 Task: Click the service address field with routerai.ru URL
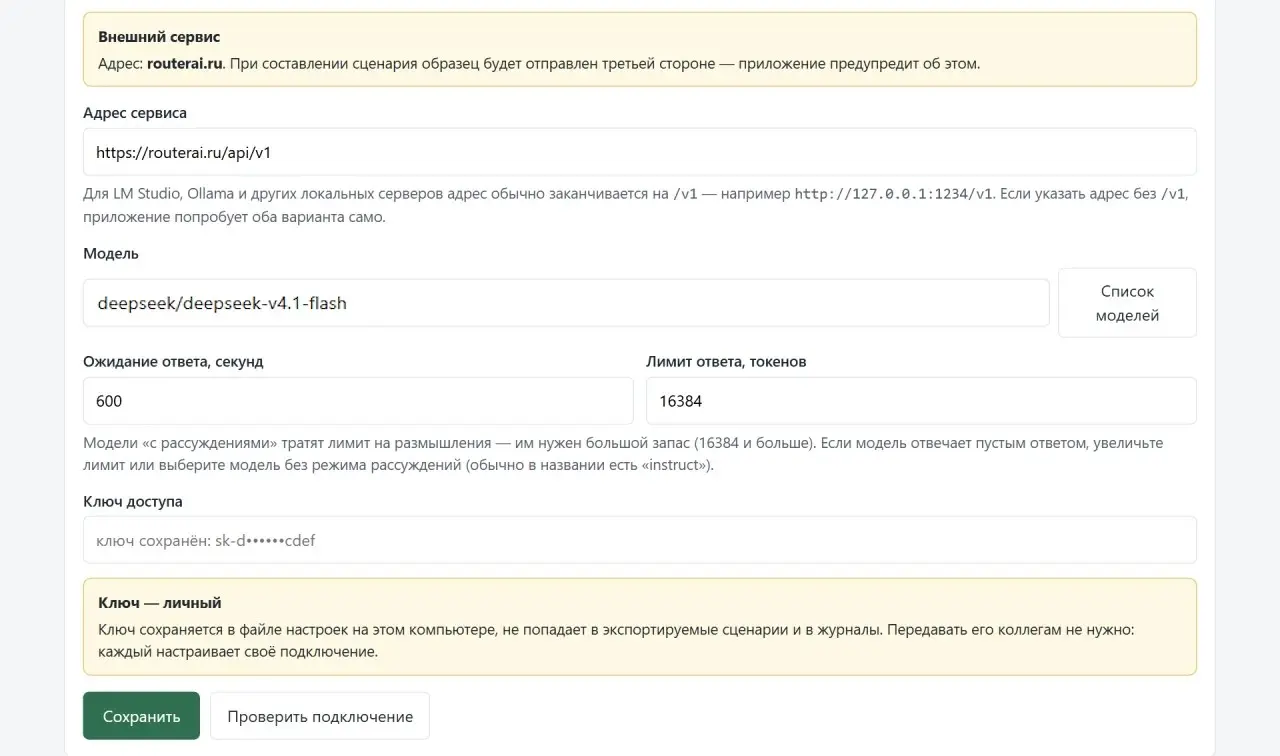point(640,152)
